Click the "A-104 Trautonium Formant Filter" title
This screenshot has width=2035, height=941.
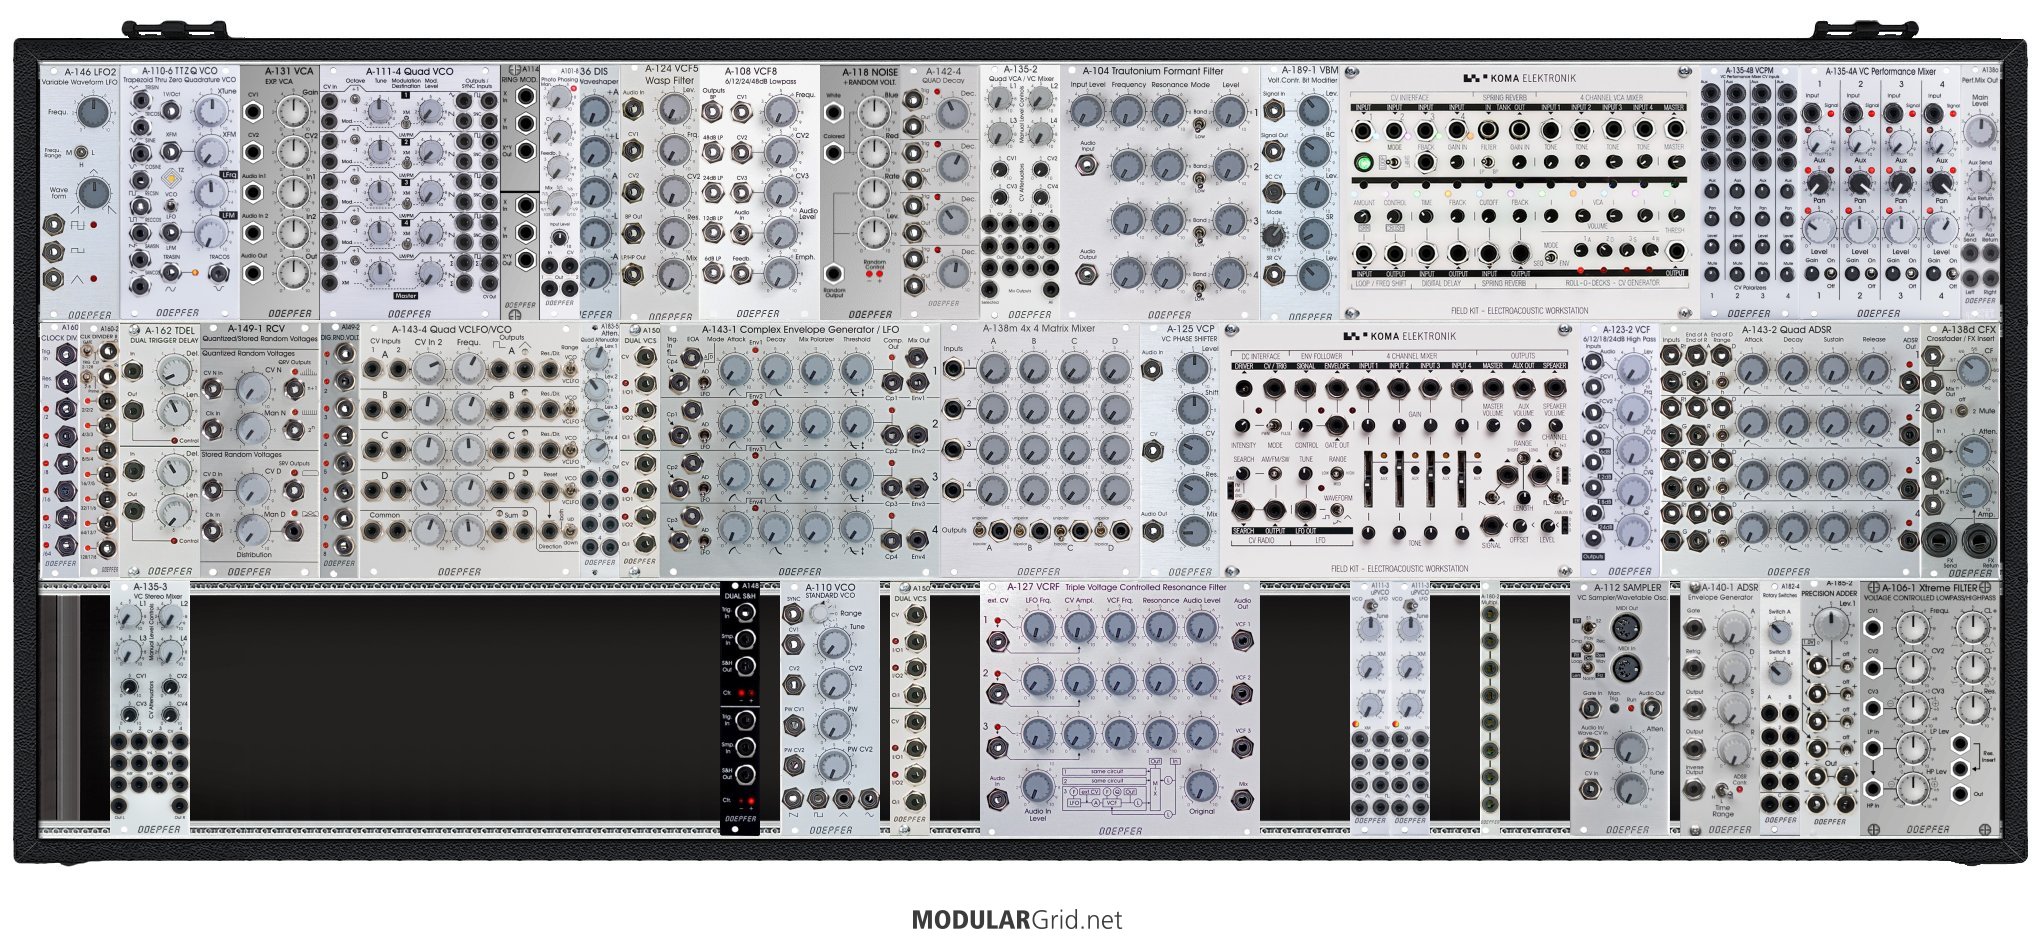pyautogui.click(x=1153, y=71)
